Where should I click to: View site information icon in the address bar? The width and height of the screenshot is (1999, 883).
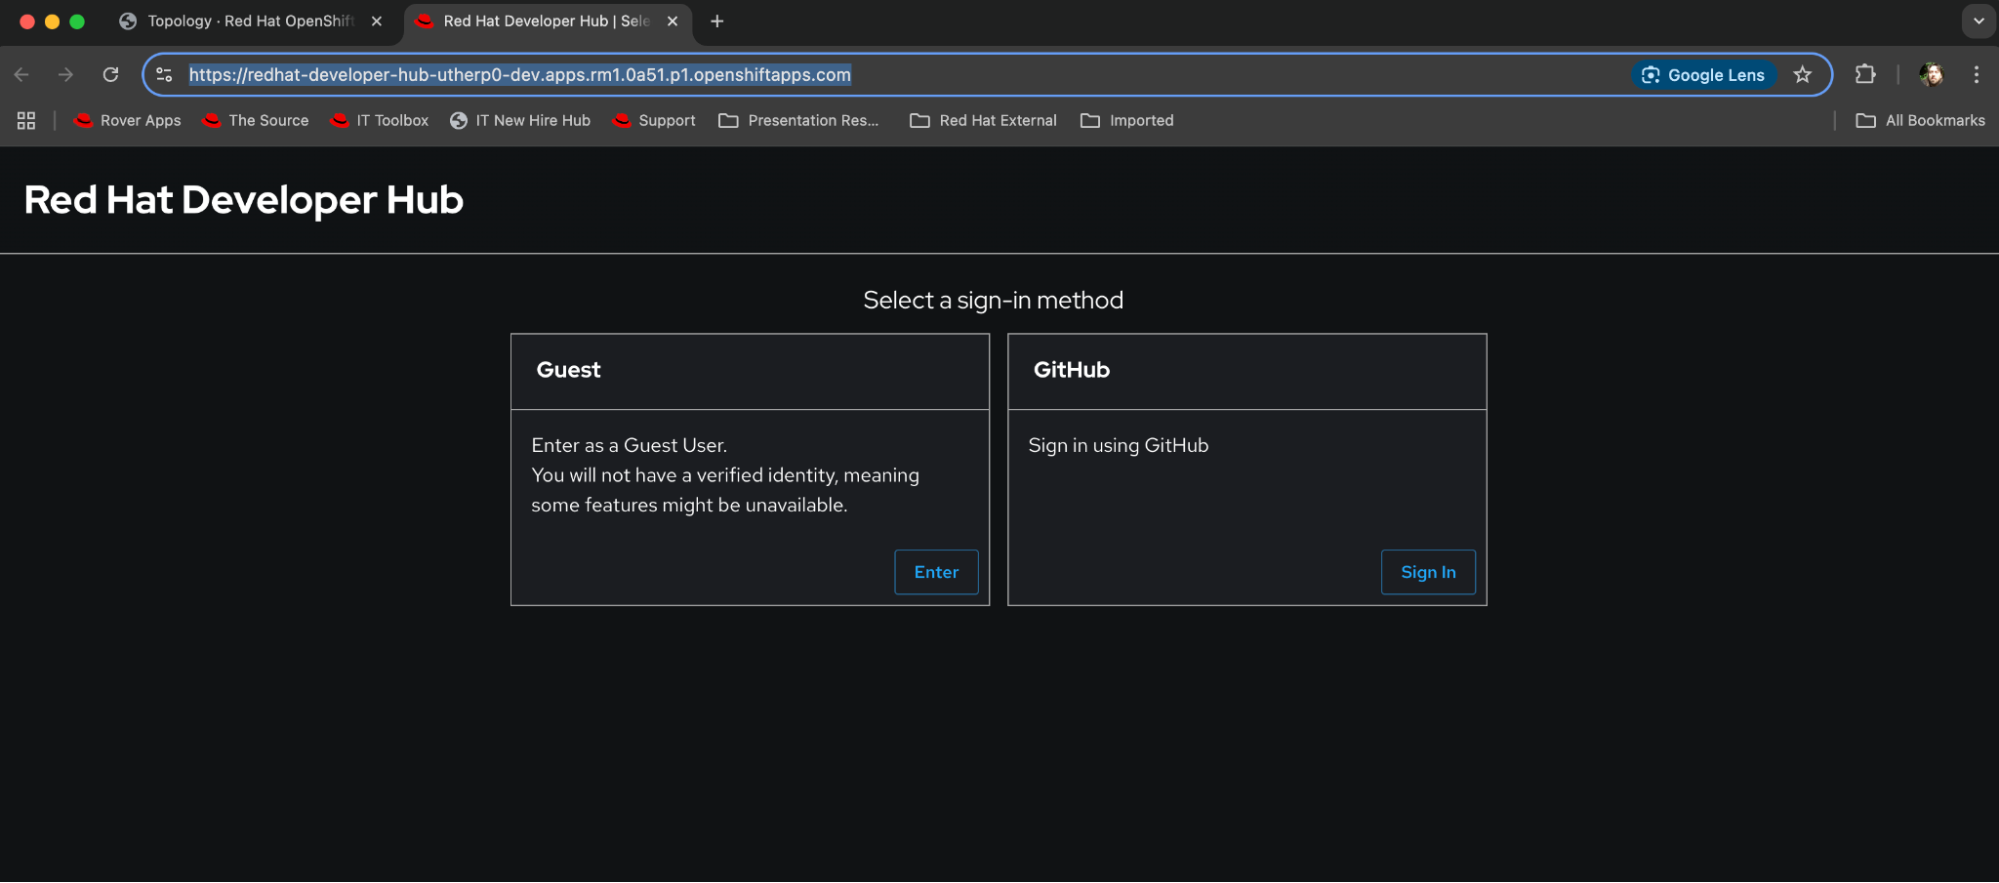(165, 75)
